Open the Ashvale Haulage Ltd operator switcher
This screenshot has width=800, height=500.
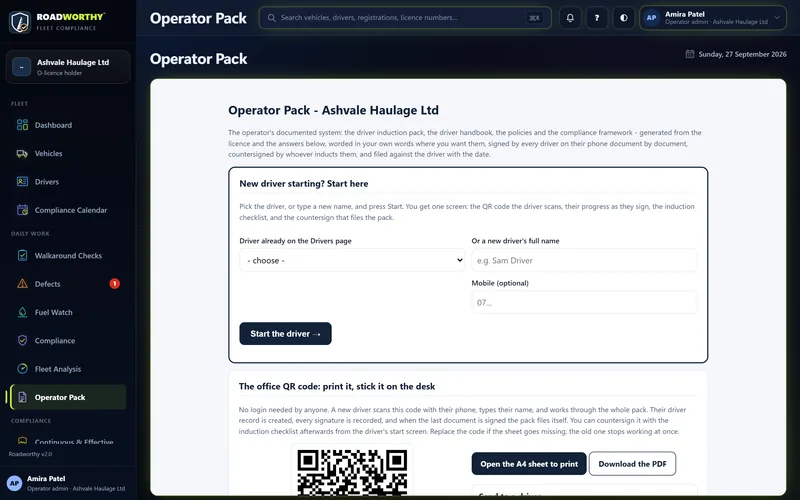(68, 67)
